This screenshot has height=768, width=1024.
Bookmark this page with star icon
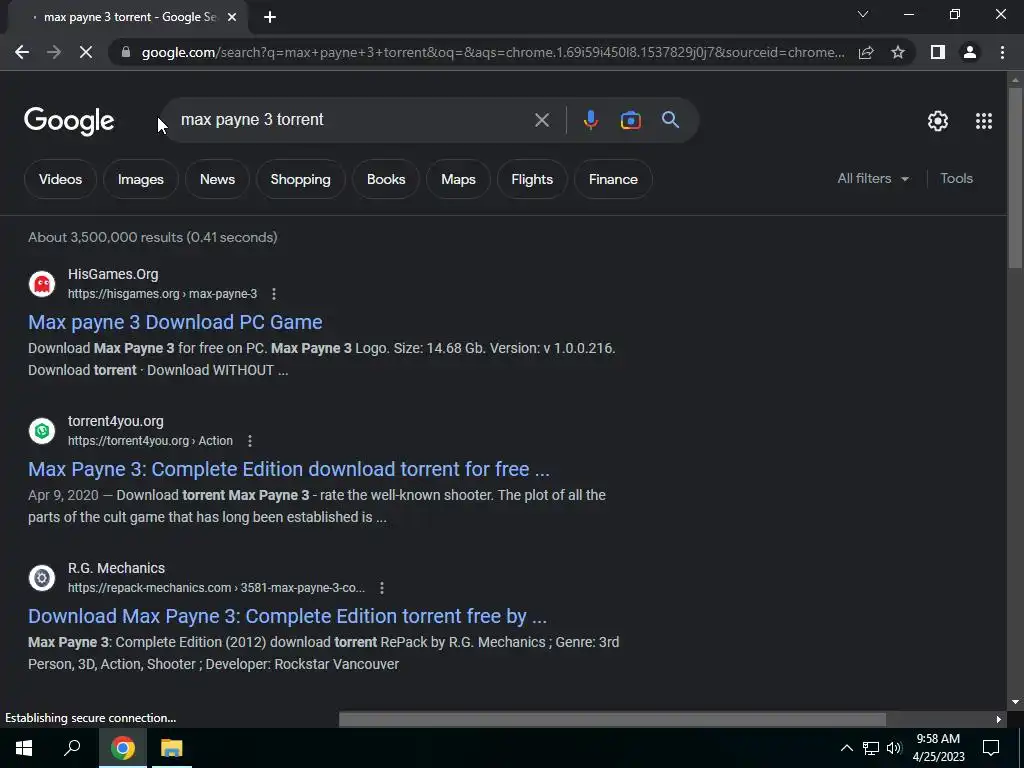tap(898, 52)
